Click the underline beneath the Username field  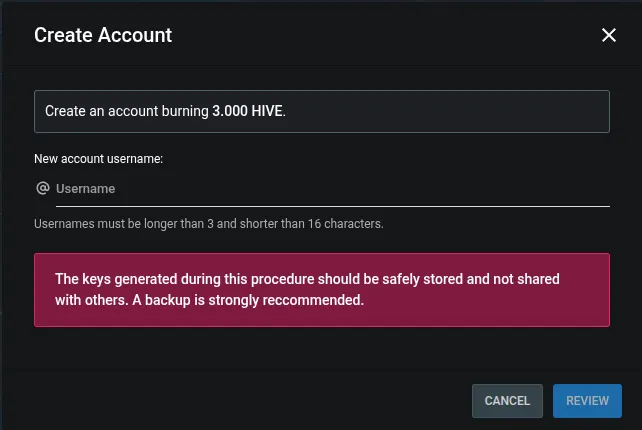point(332,206)
